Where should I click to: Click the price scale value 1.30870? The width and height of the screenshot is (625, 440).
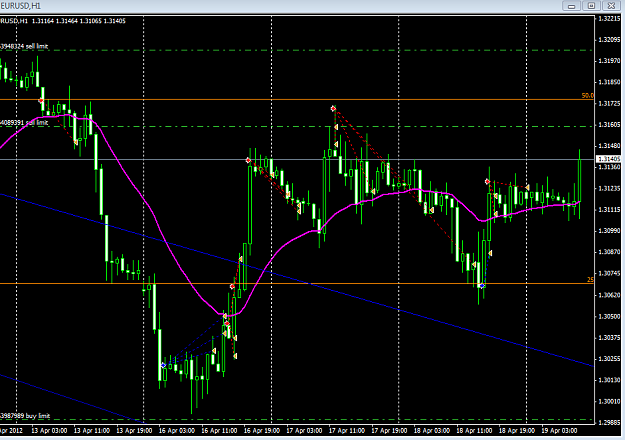609,252
